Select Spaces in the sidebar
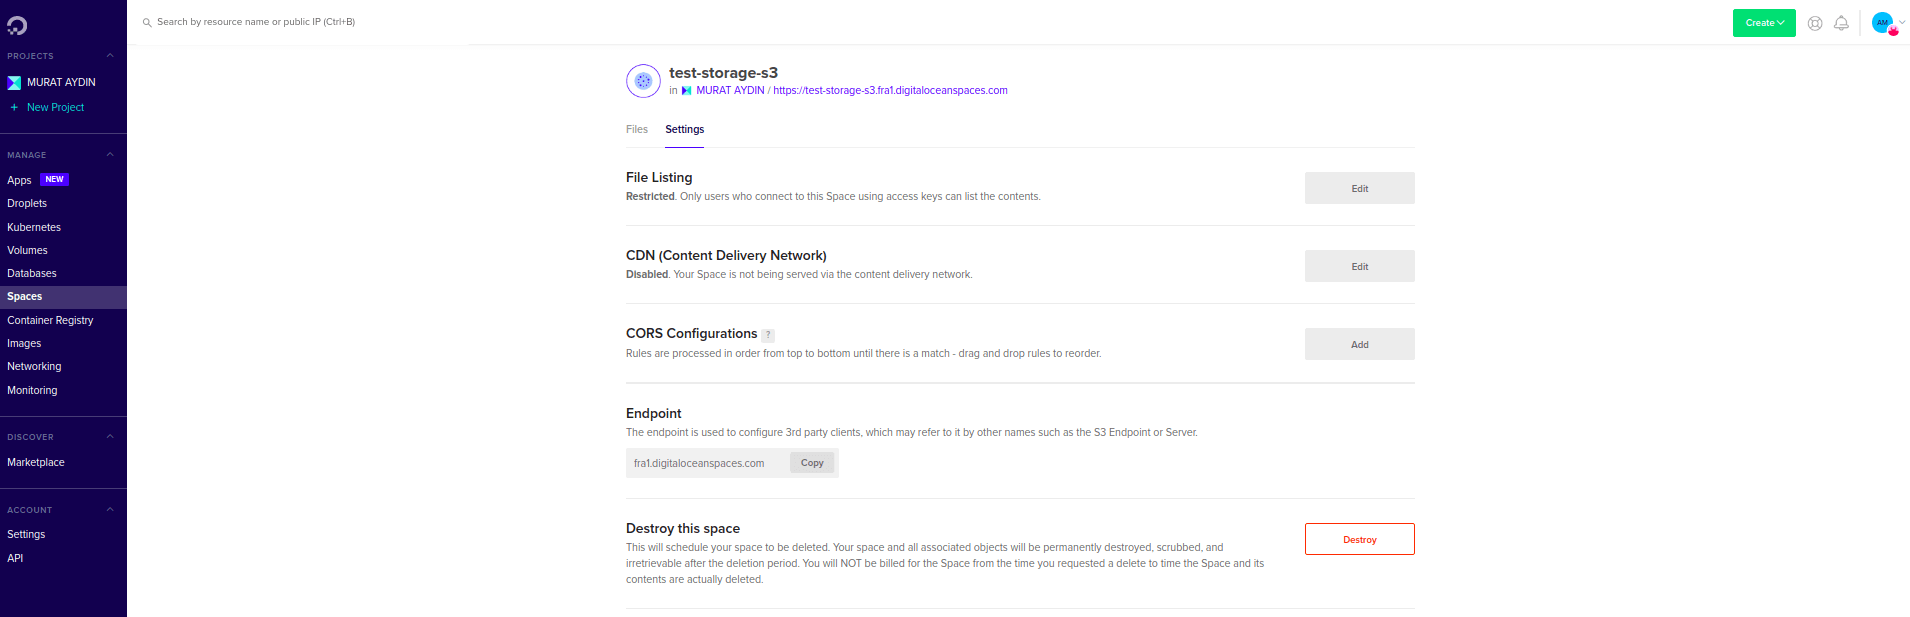The image size is (1910, 617). [63, 297]
